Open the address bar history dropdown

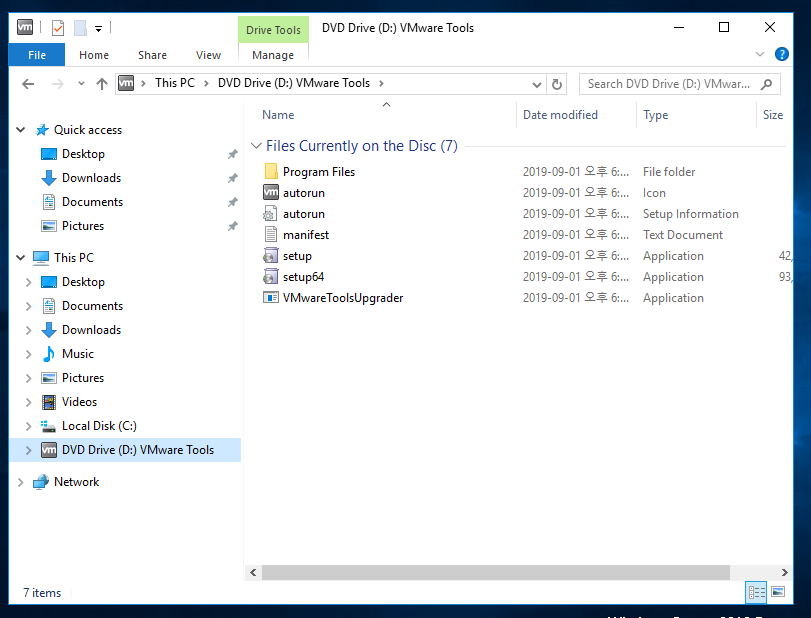click(x=537, y=84)
